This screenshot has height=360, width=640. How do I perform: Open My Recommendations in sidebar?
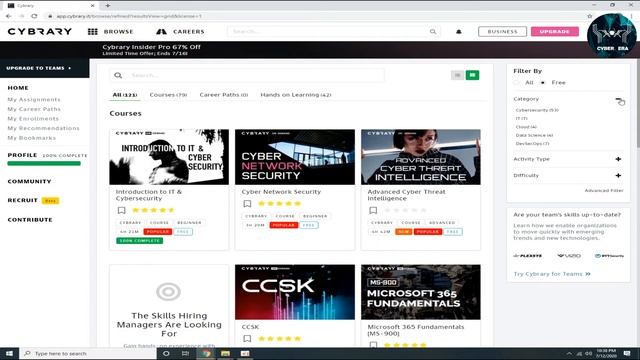tap(43, 128)
